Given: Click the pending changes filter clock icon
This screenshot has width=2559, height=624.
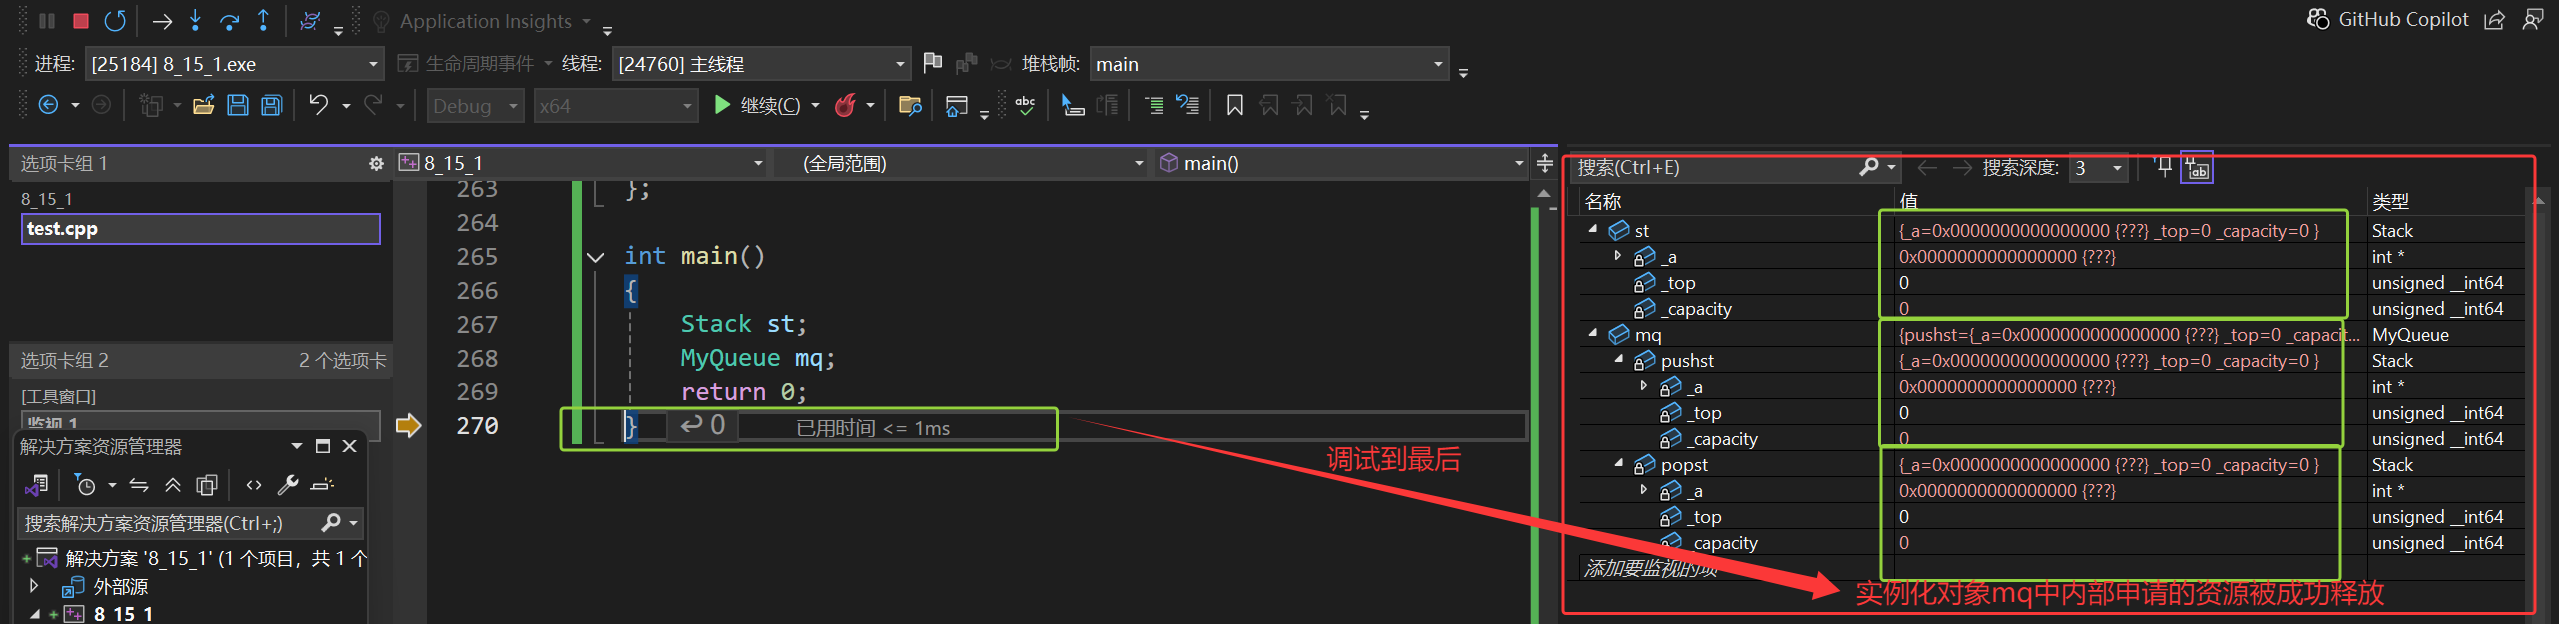Looking at the screenshot, I should (x=86, y=485).
